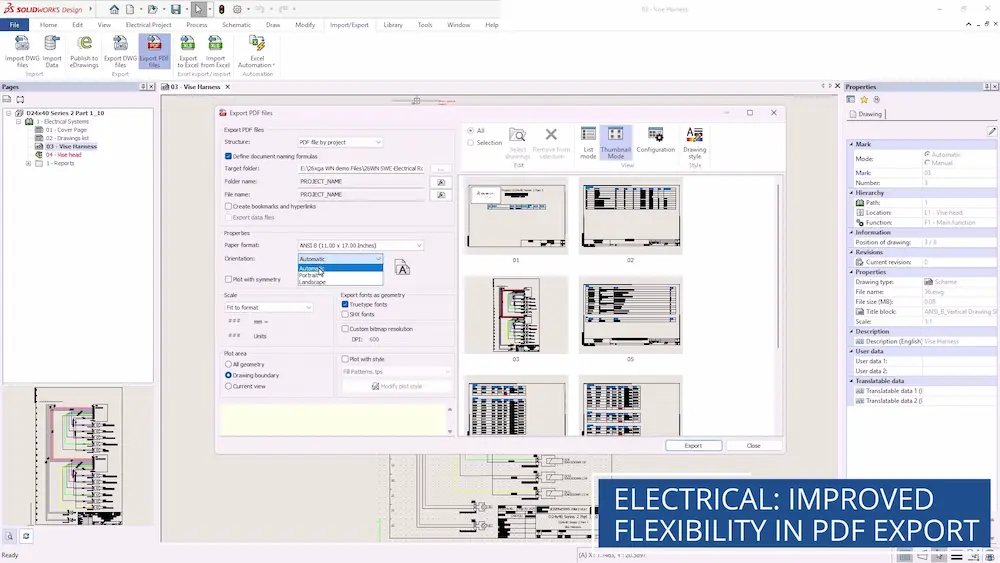Enable Create bookmarks and hyperlinks checkbox
This screenshot has width=1000, height=563.
pos(229,206)
